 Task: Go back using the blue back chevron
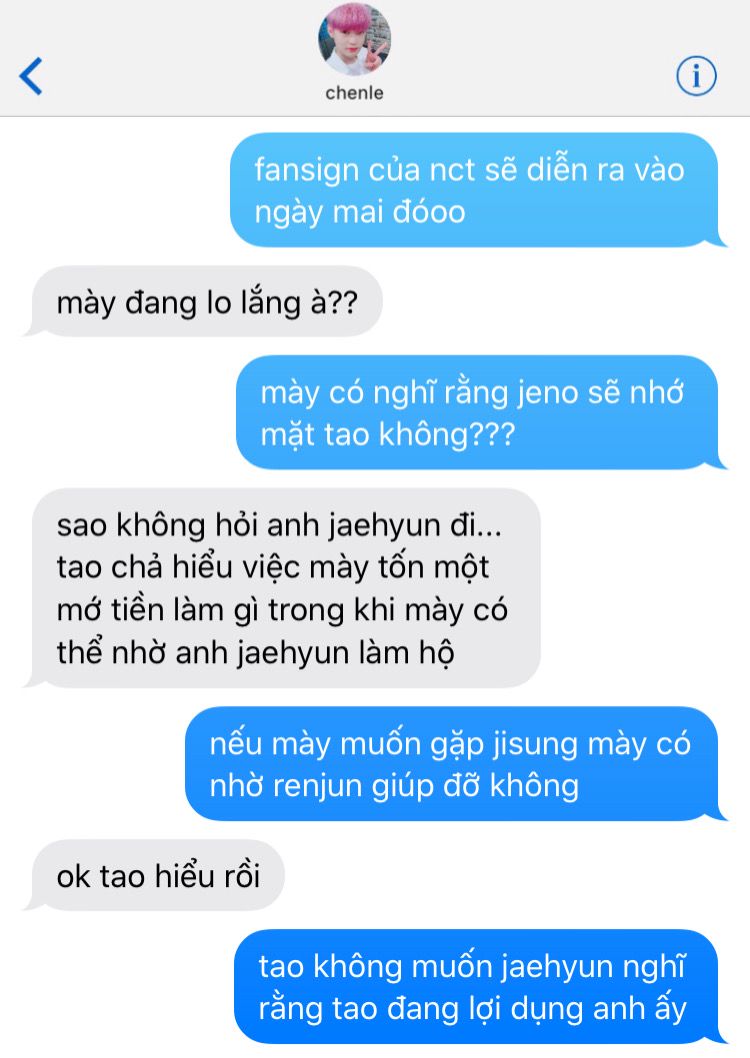(31, 76)
